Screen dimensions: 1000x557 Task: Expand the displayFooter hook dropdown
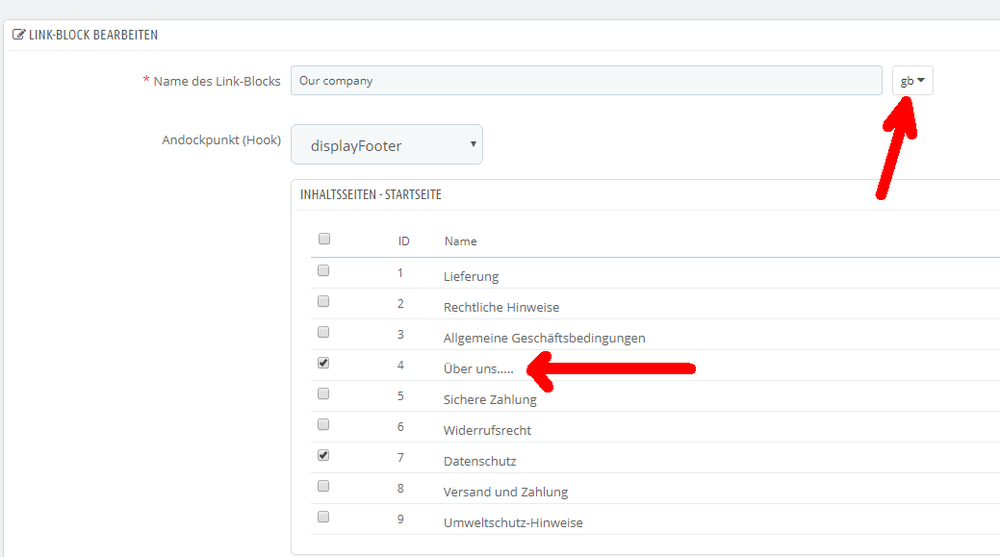(x=386, y=145)
